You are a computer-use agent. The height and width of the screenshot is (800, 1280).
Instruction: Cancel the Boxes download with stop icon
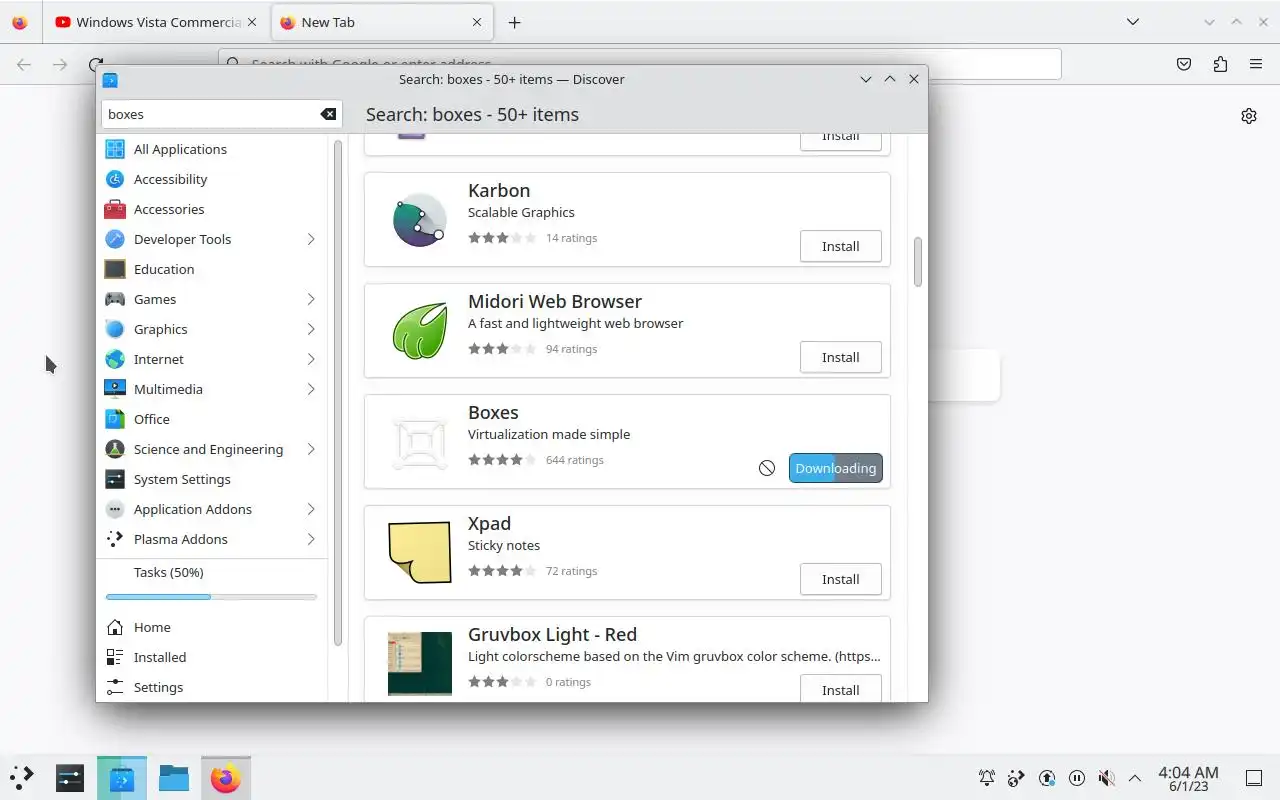767,468
